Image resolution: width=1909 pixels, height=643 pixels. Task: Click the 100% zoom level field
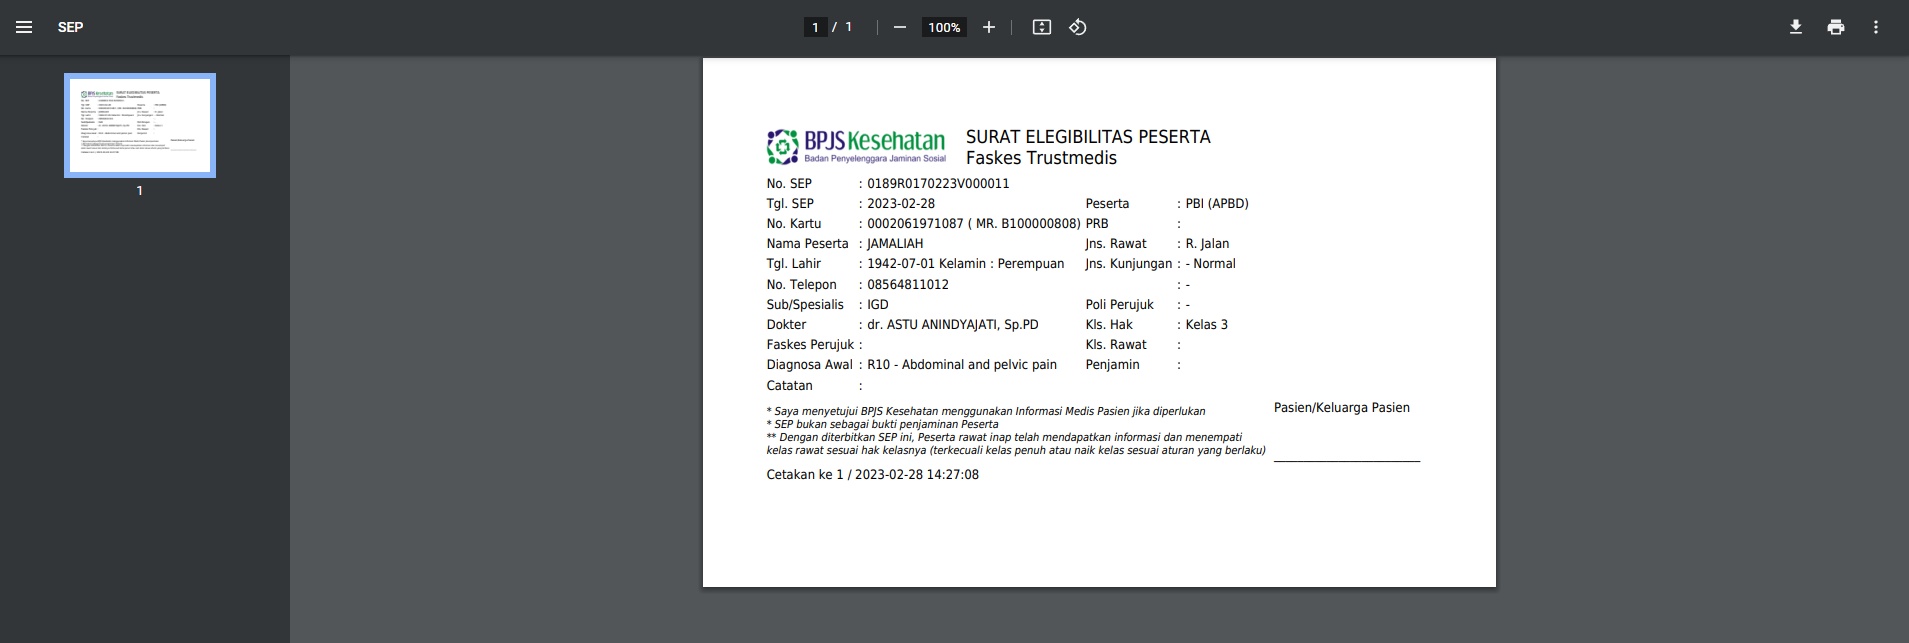tap(944, 27)
